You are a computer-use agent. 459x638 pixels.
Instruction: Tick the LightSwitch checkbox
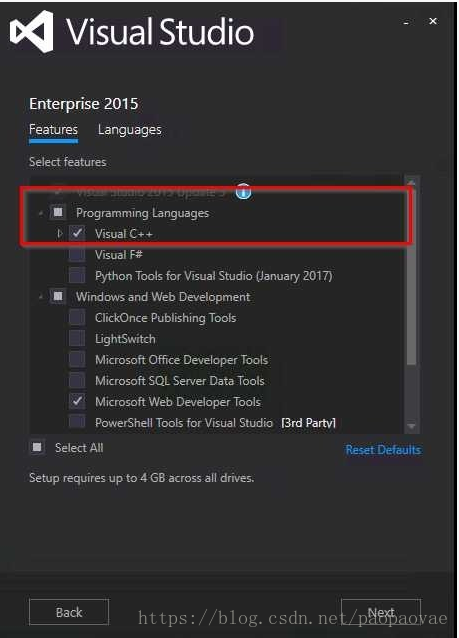(x=77, y=339)
